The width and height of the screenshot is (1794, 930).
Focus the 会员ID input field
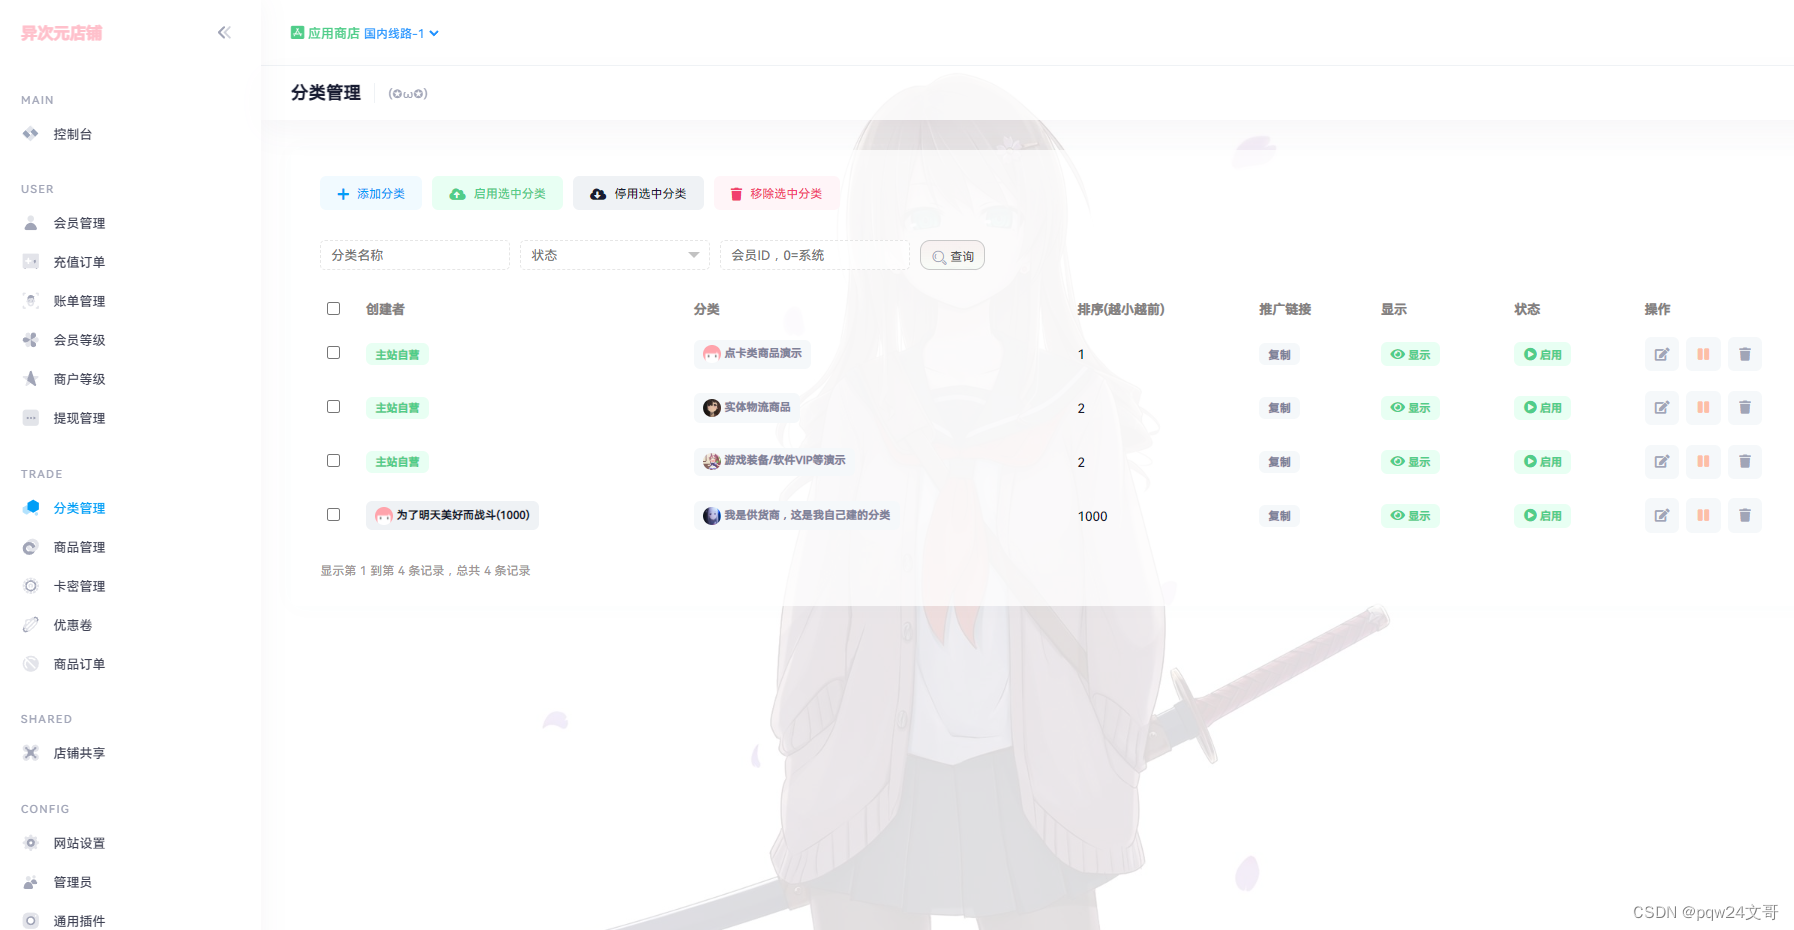click(815, 255)
